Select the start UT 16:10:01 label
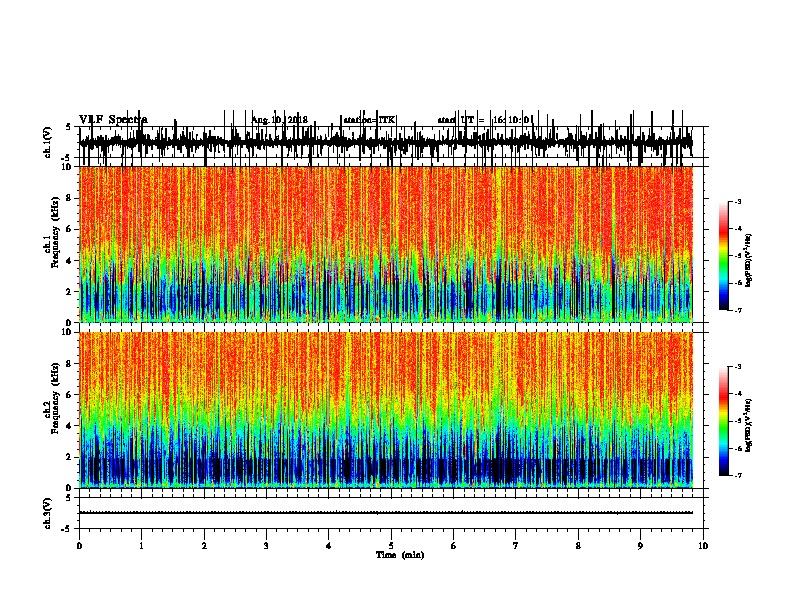The width and height of the screenshot is (792, 612). click(485, 120)
